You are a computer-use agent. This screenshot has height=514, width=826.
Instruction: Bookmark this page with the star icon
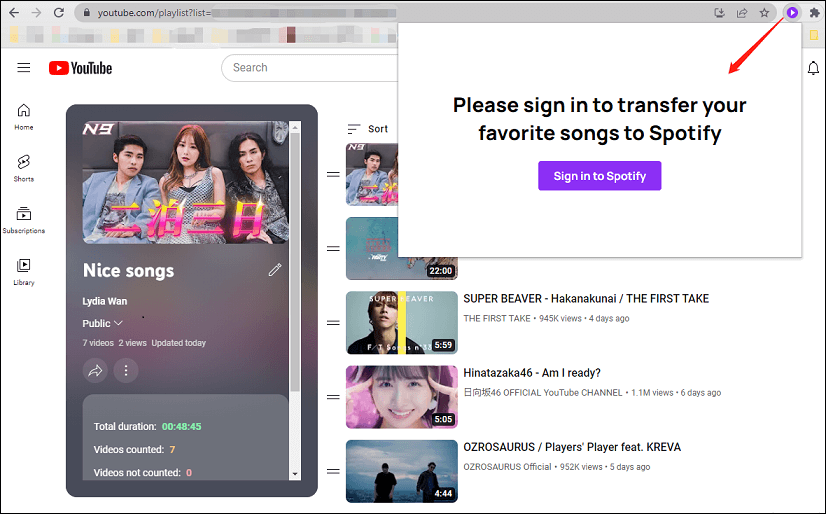(x=764, y=13)
